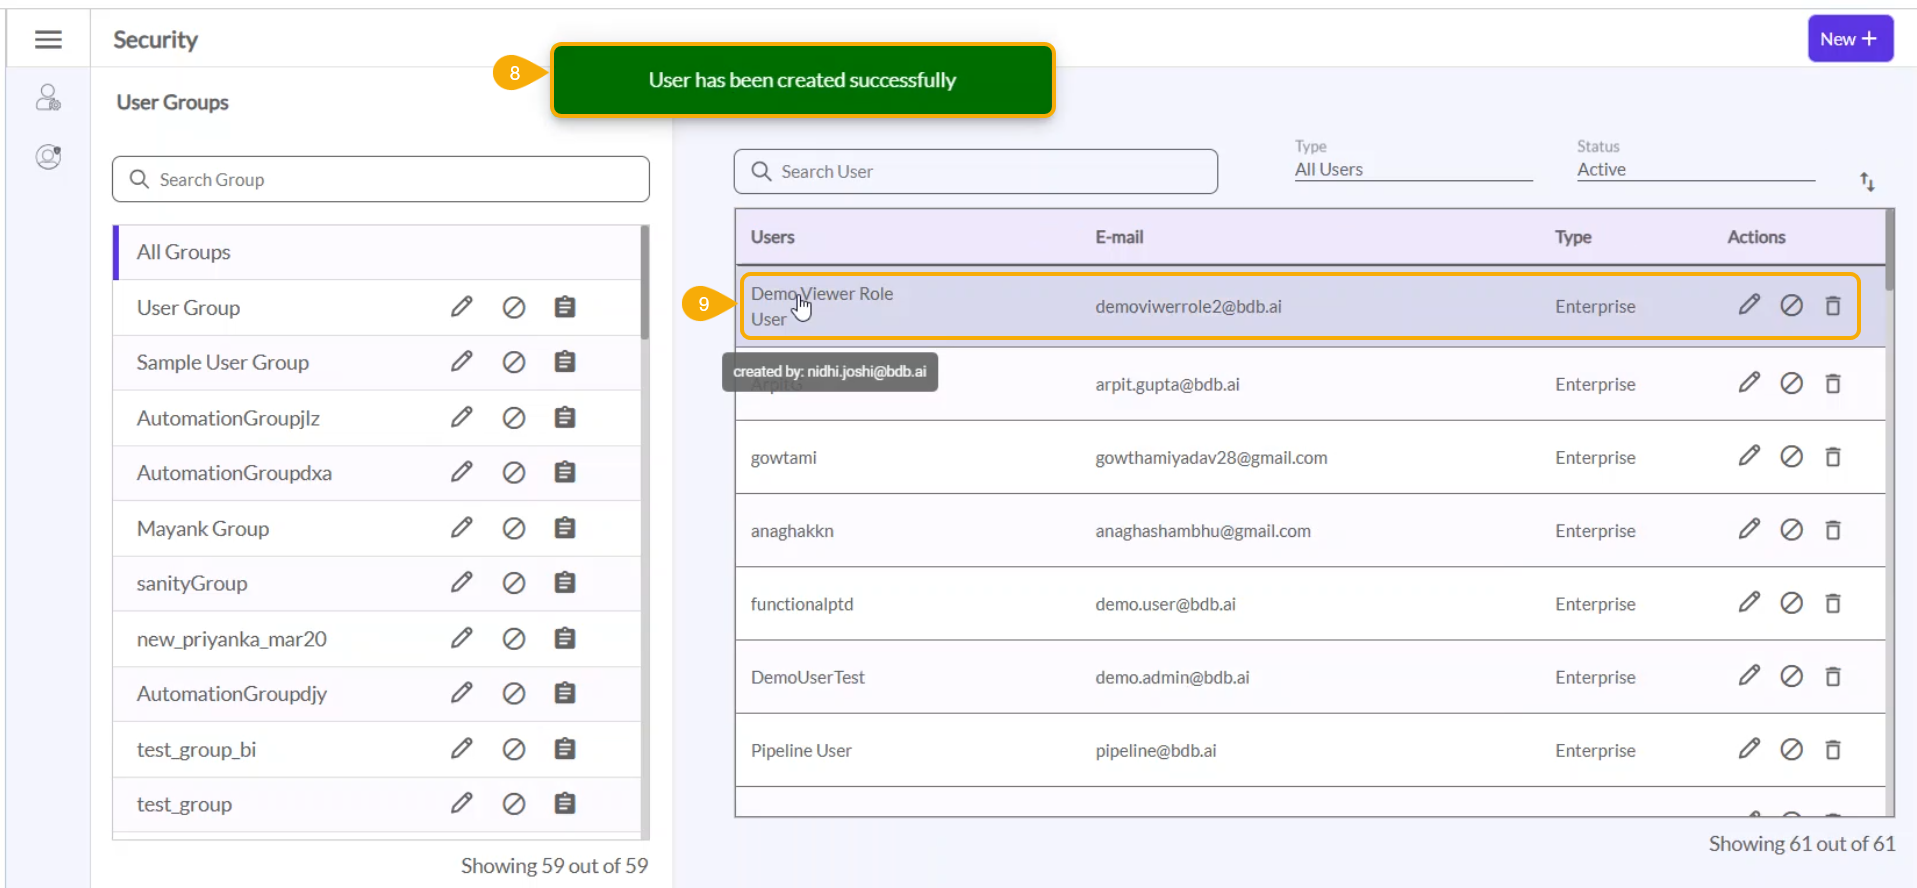The height and width of the screenshot is (888, 1917).
Task: Select All Groups in the list
Action: (x=184, y=252)
